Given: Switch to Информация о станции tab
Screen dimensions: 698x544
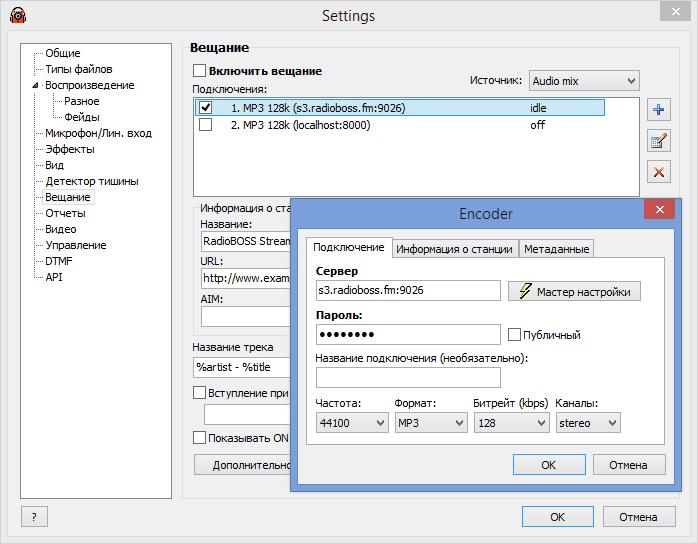Looking at the screenshot, I should pyautogui.click(x=455, y=249).
